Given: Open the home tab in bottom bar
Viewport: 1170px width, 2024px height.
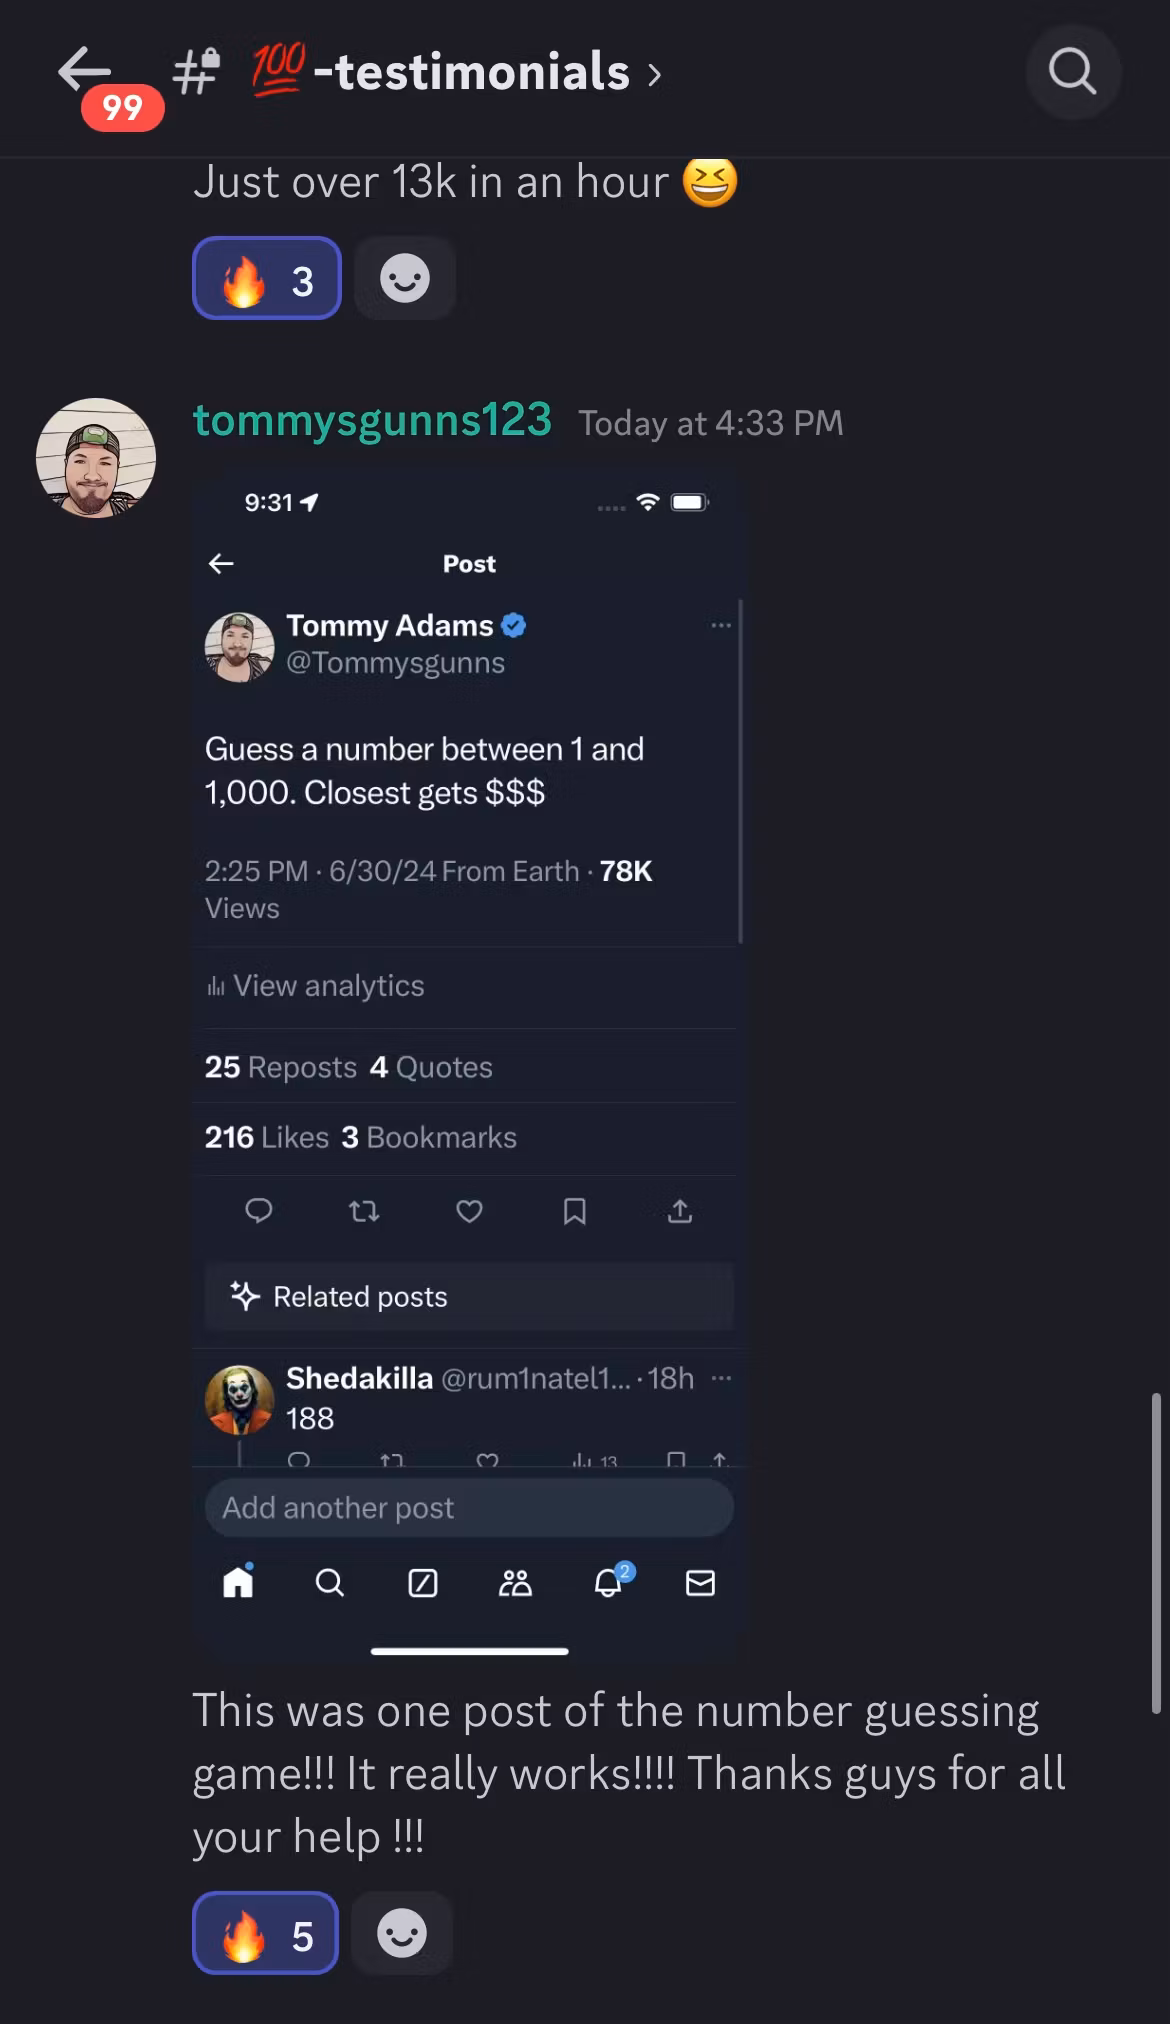Looking at the screenshot, I should point(238,1583).
